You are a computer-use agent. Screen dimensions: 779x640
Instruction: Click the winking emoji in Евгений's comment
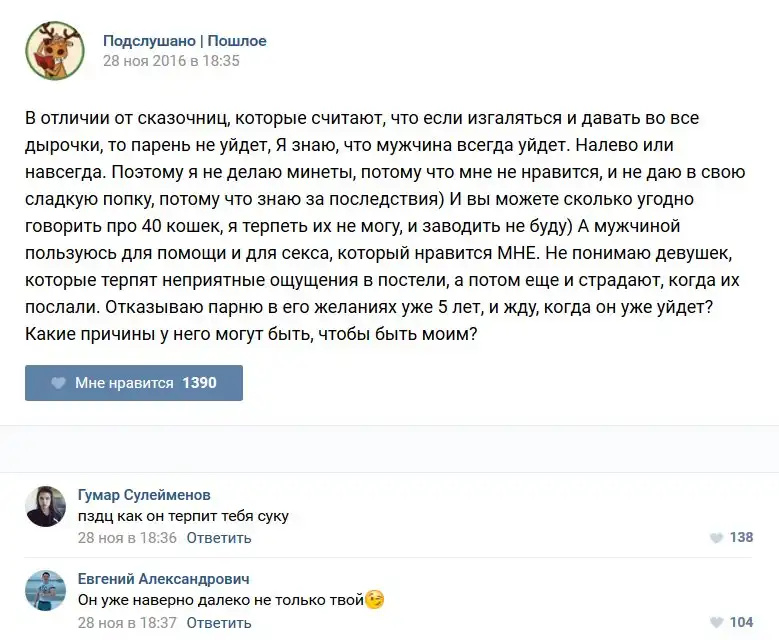coord(375,600)
